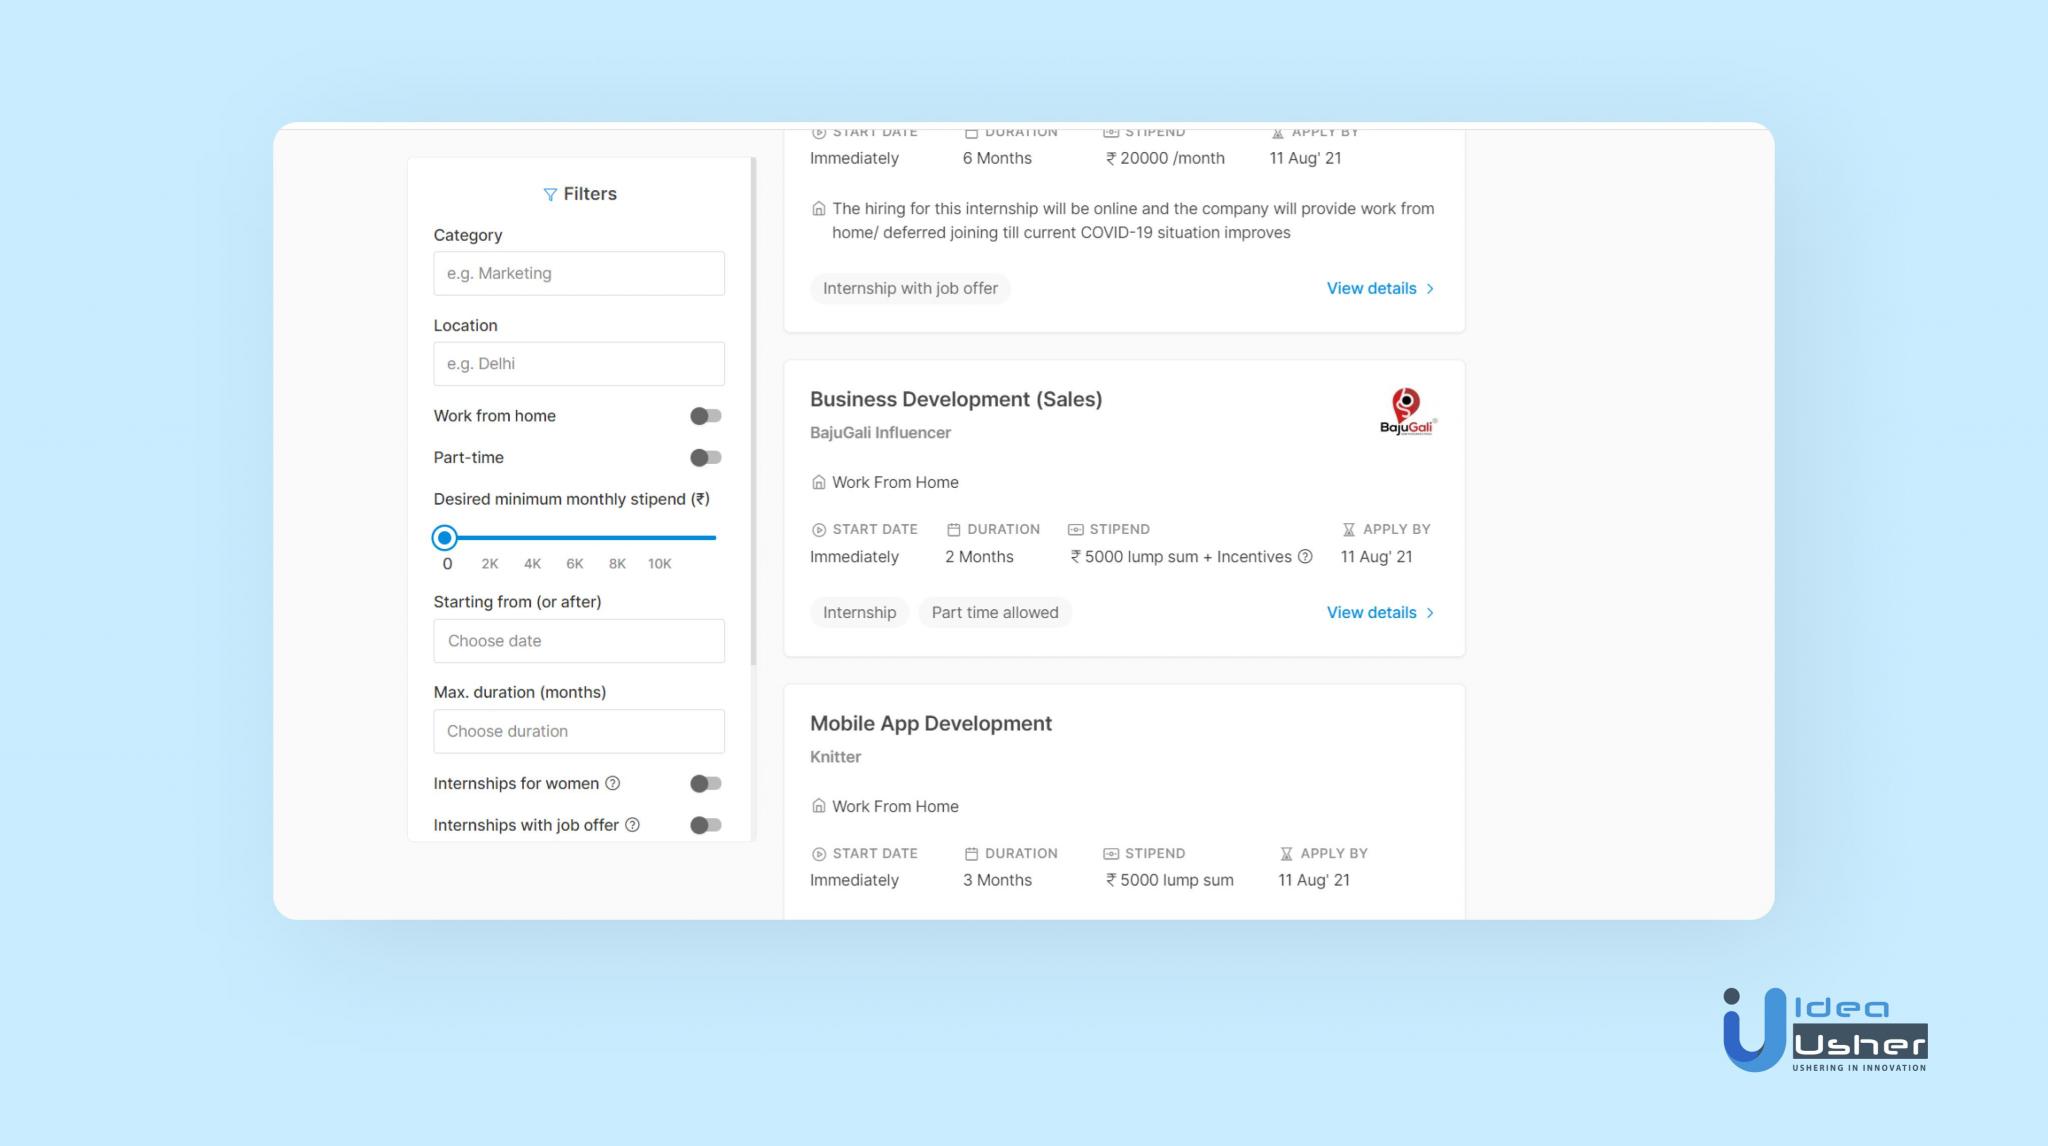The image size is (2048, 1146).
Task: Click the BajuGali company logo
Action: [1407, 412]
